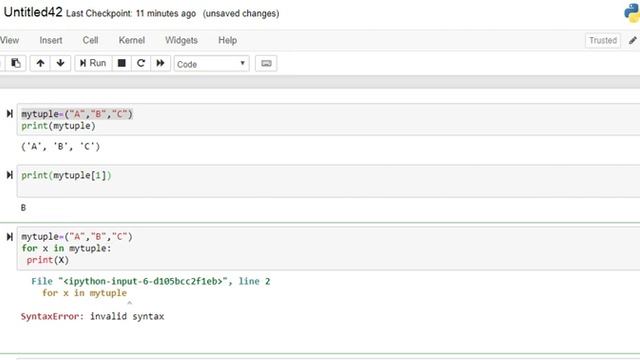This screenshot has height=360, width=640.
Task: Run the first mytuple print cell icon
Action: 9,114
